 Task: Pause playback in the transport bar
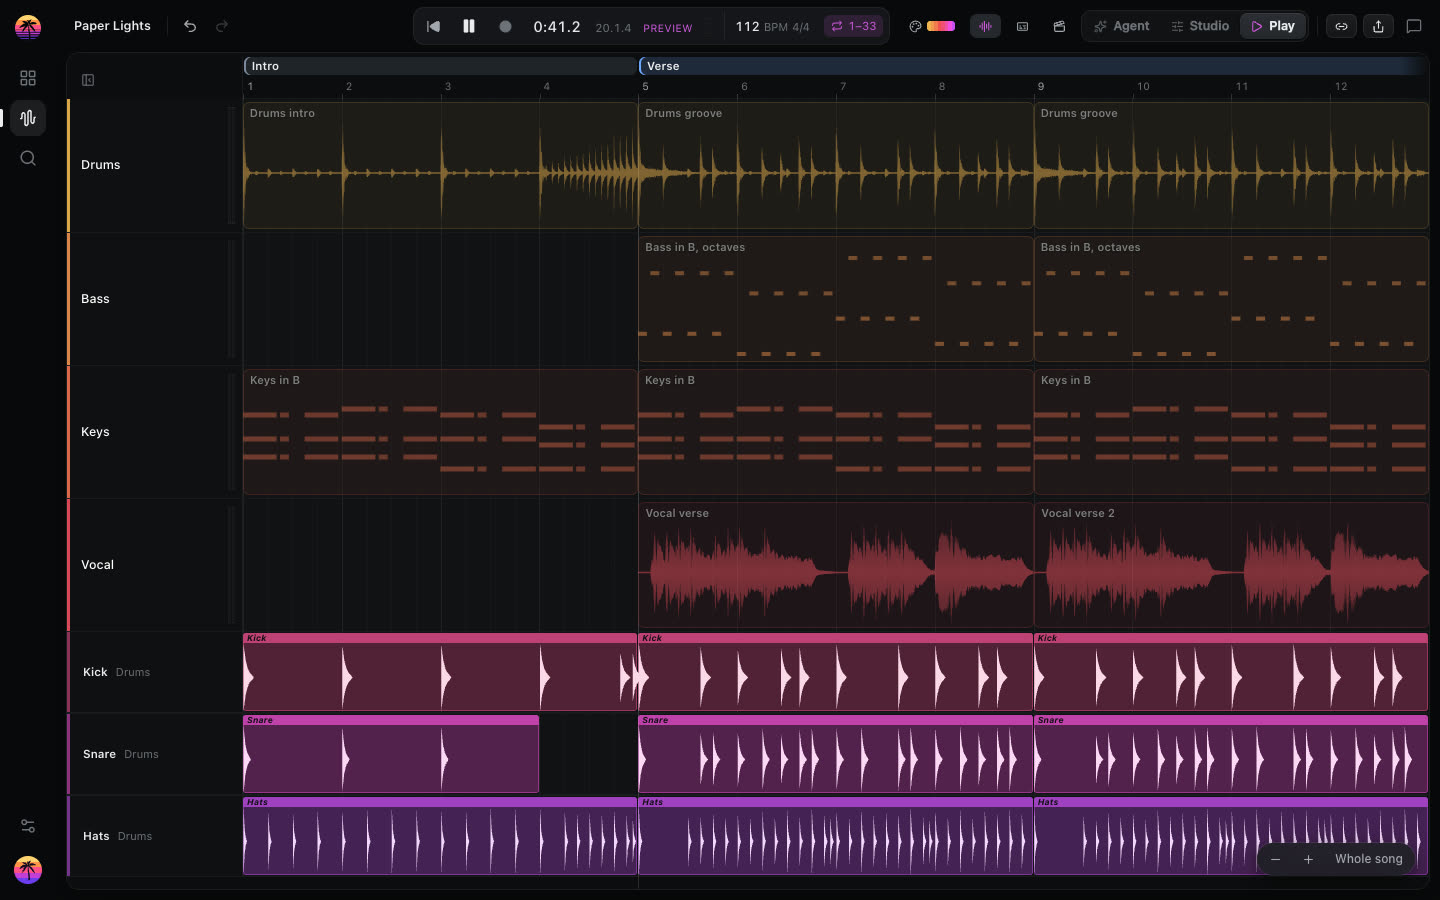coord(469,26)
